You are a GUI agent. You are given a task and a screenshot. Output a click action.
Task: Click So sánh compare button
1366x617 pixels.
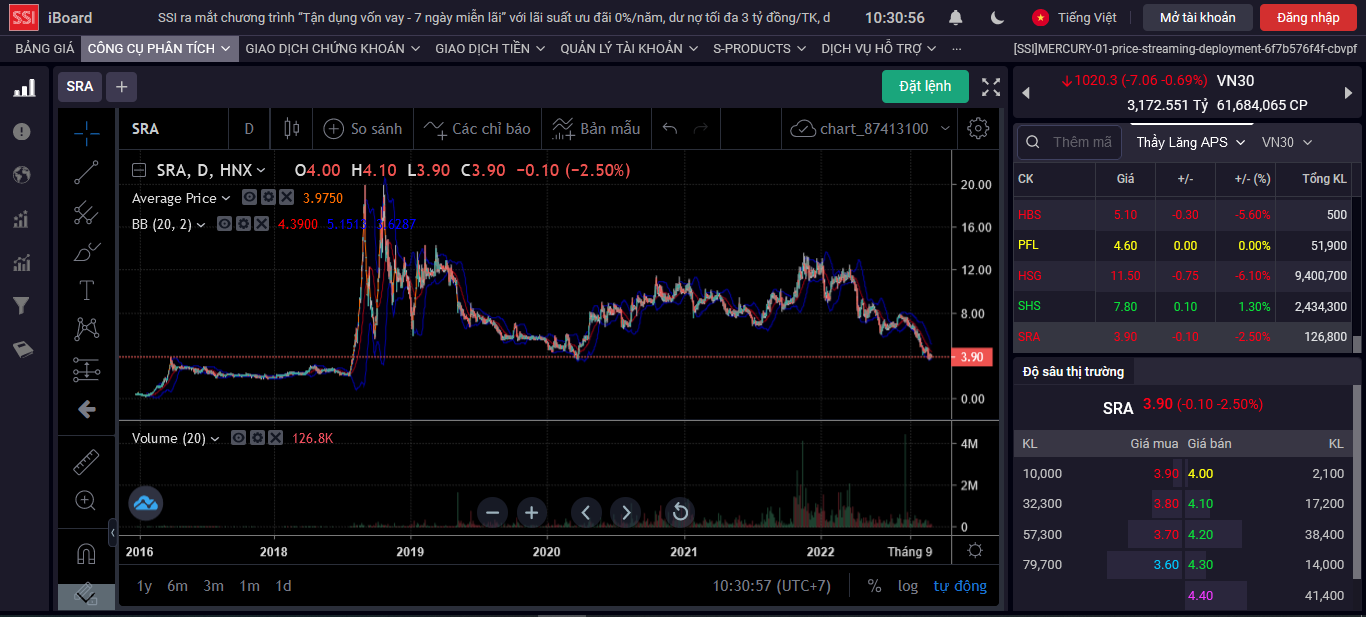tap(363, 128)
